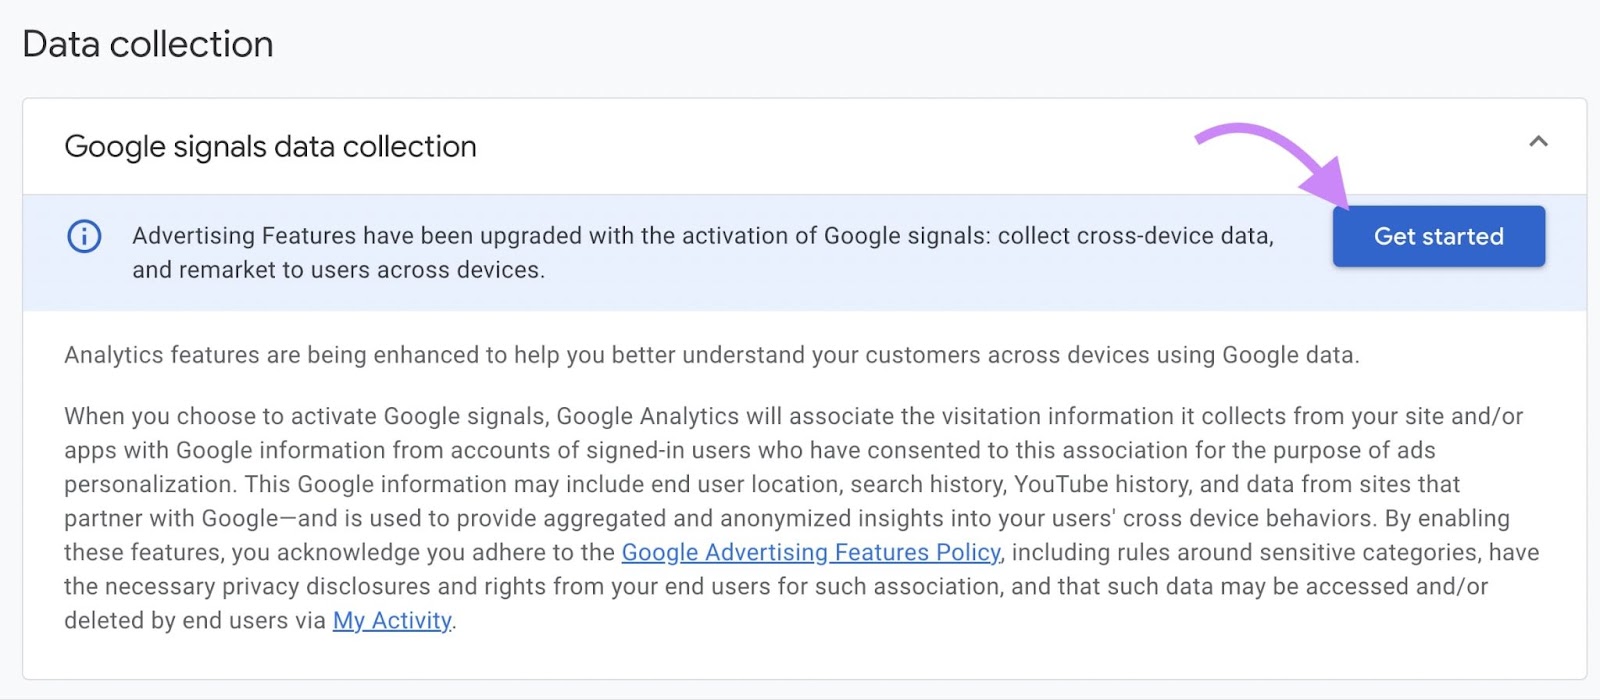1600x700 pixels.
Task: Select the Data collection page heading
Action: pos(147,43)
